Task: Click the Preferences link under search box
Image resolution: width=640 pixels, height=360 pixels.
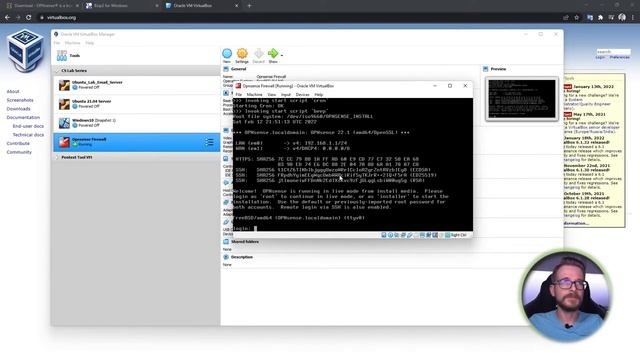Action: click(x=620, y=58)
